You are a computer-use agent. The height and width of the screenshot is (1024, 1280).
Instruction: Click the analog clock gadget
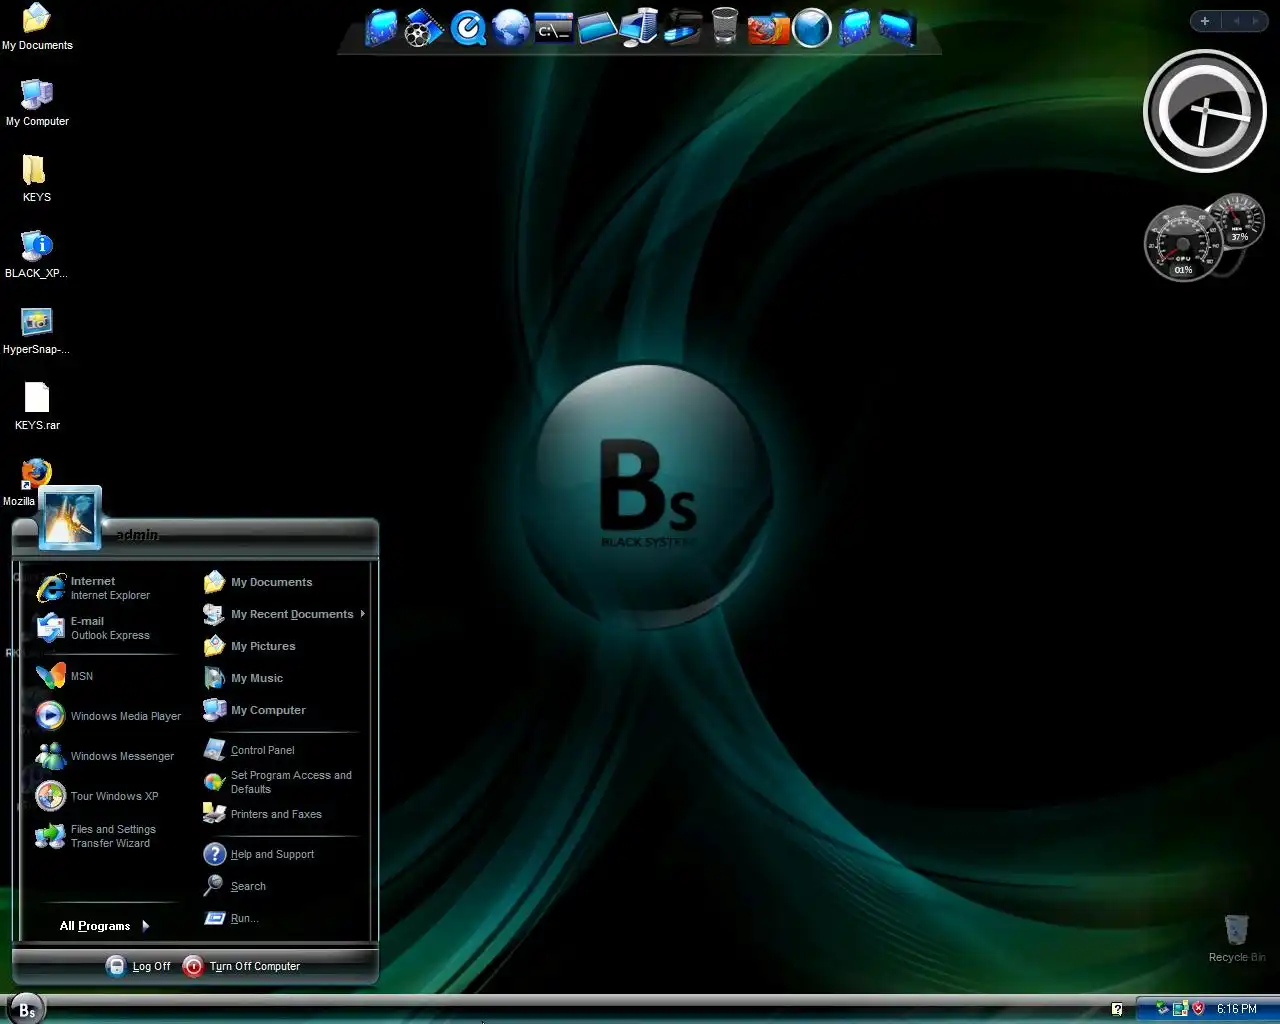point(1205,111)
